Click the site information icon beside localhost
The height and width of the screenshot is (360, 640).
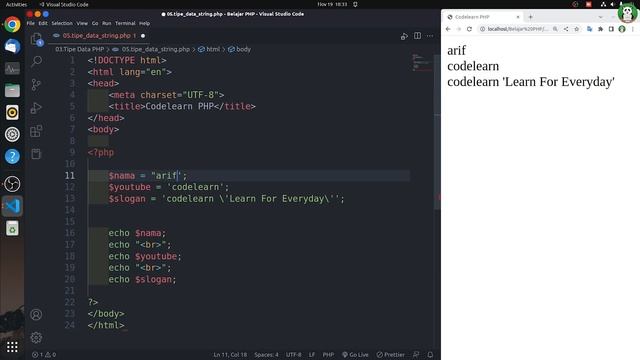tap(482, 29)
